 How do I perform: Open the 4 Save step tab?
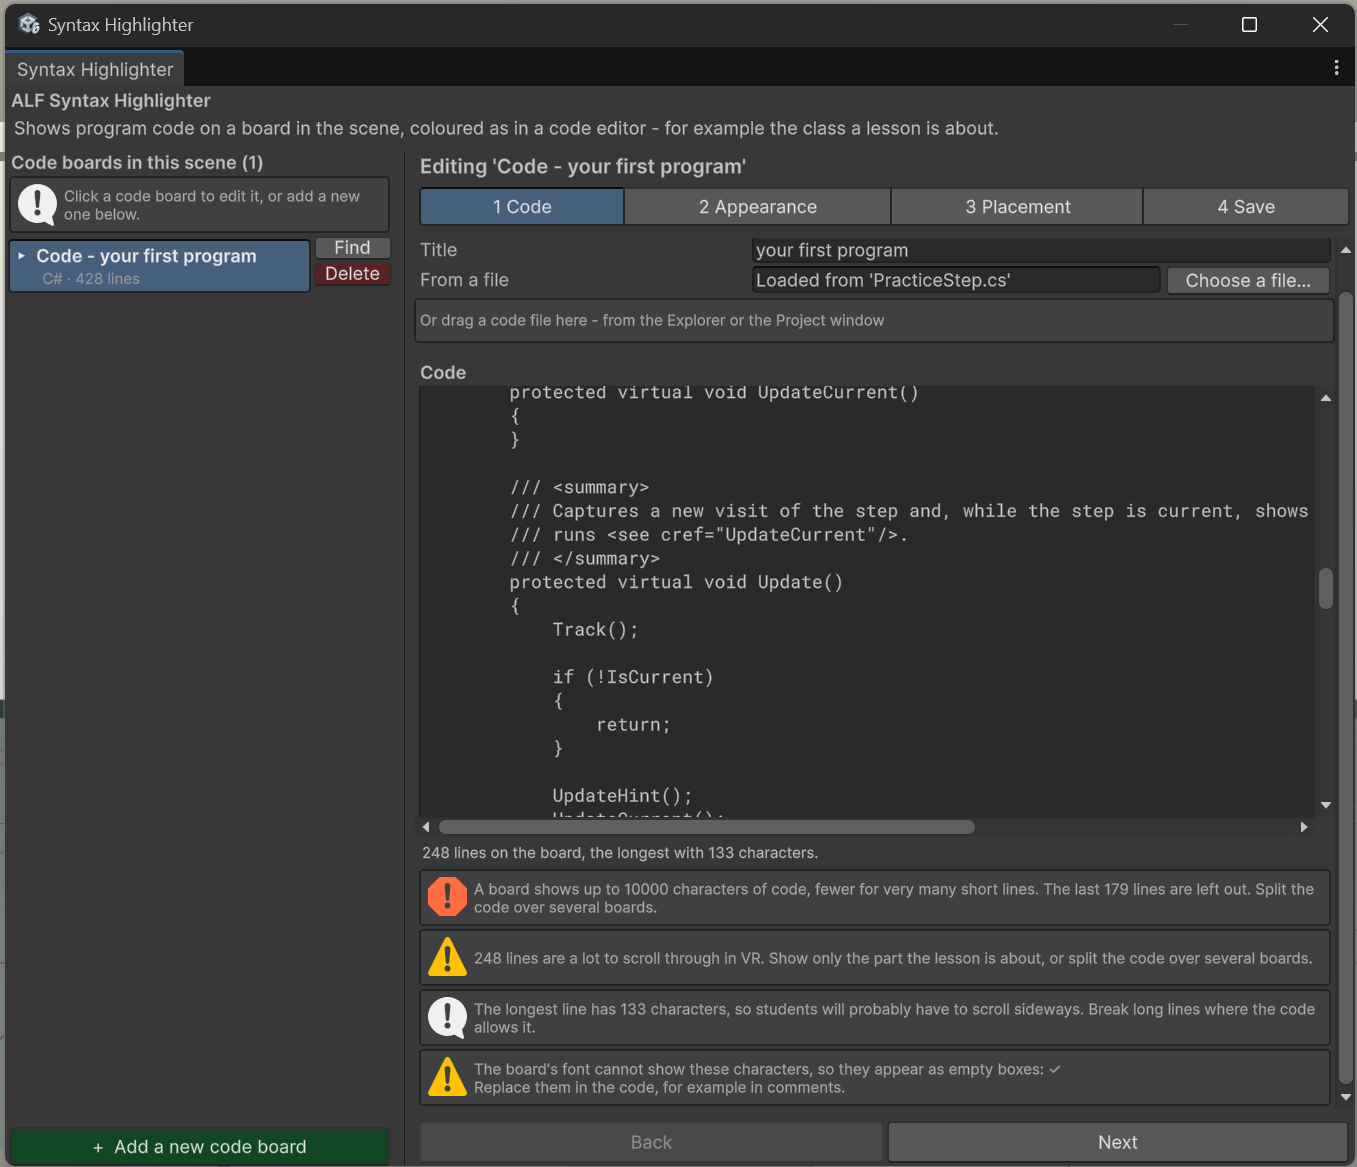tap(1246, 207)
